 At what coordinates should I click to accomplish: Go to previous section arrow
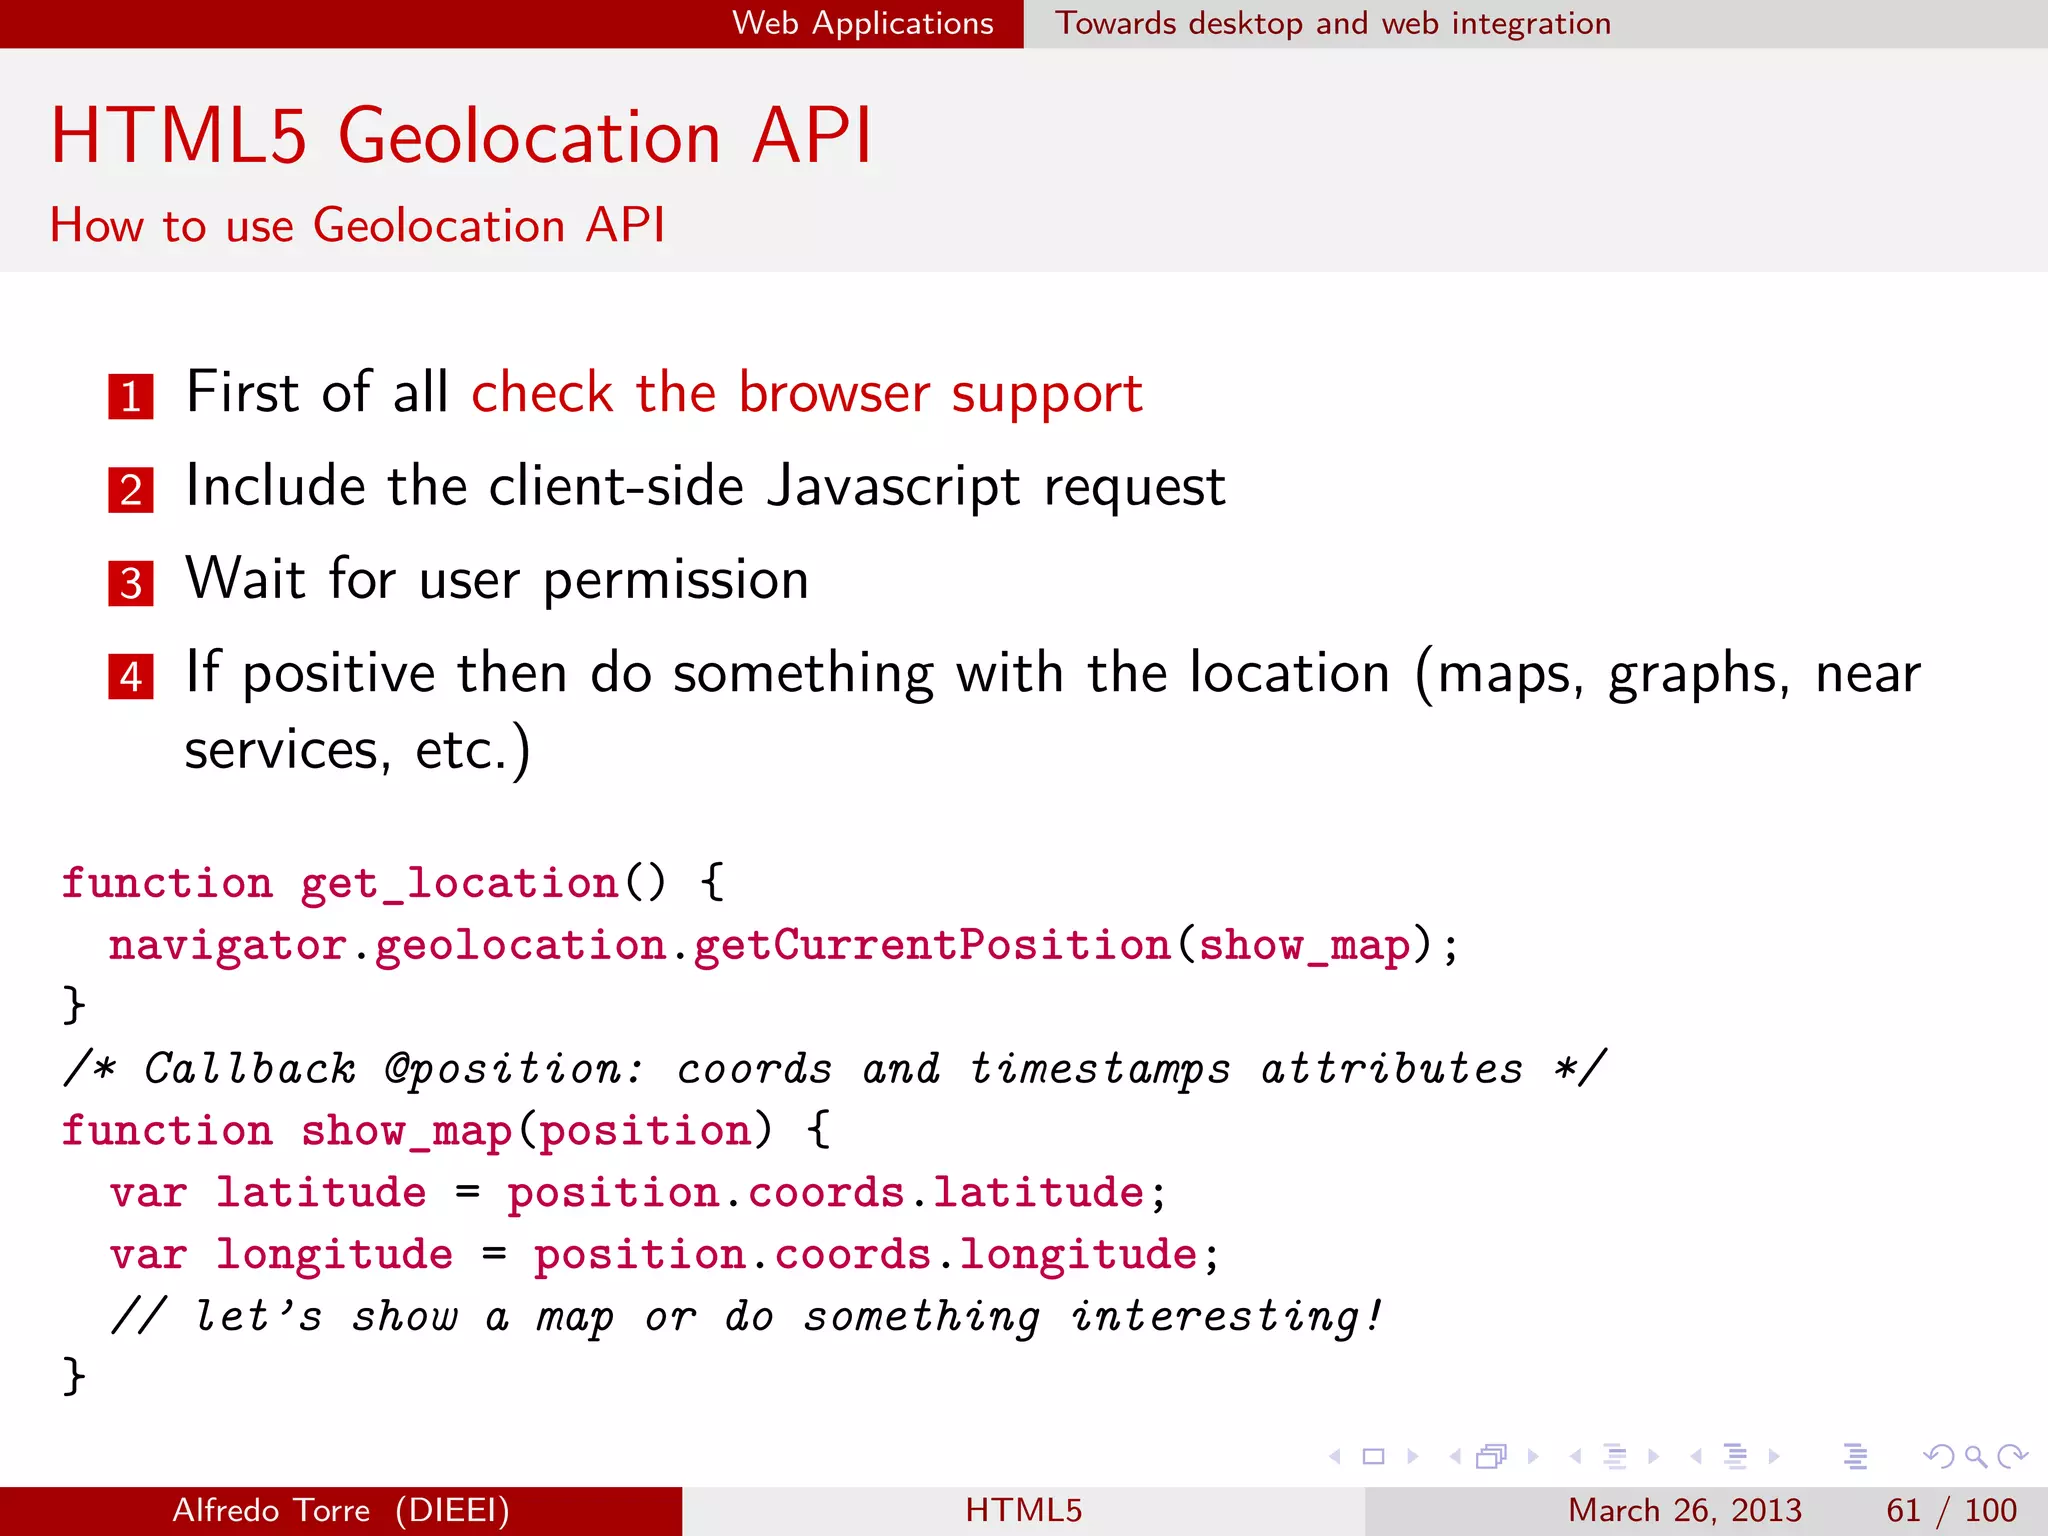1696,1457
